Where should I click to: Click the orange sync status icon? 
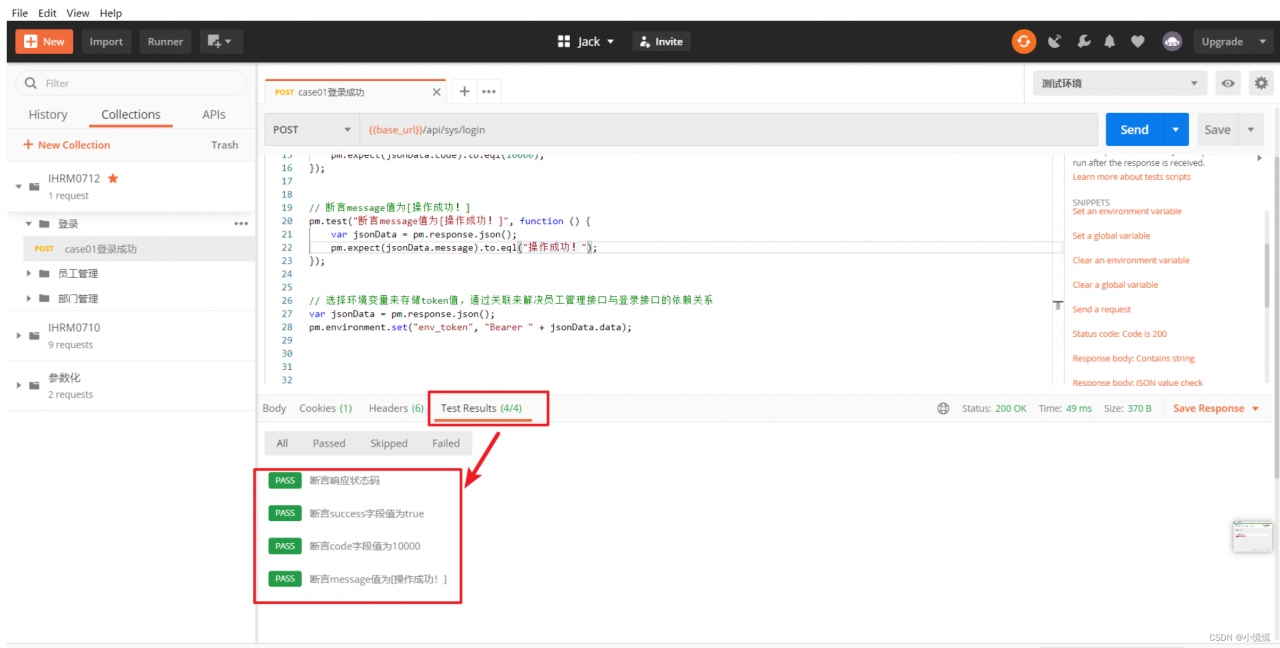point(1023,41)
